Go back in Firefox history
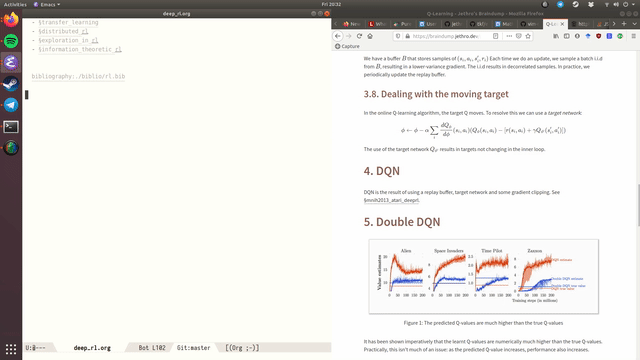 coord(338,36)
